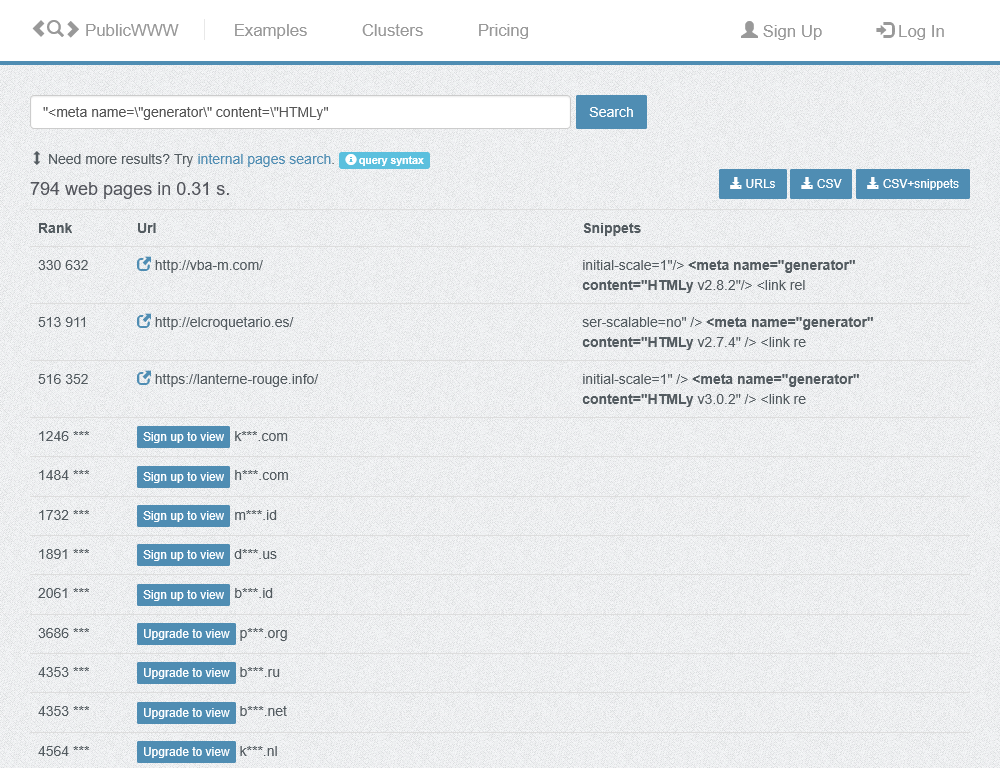1000x768 pixels.
Task: Click the http://vba-m.com/ result URL
Action: [x=208, y=265]
